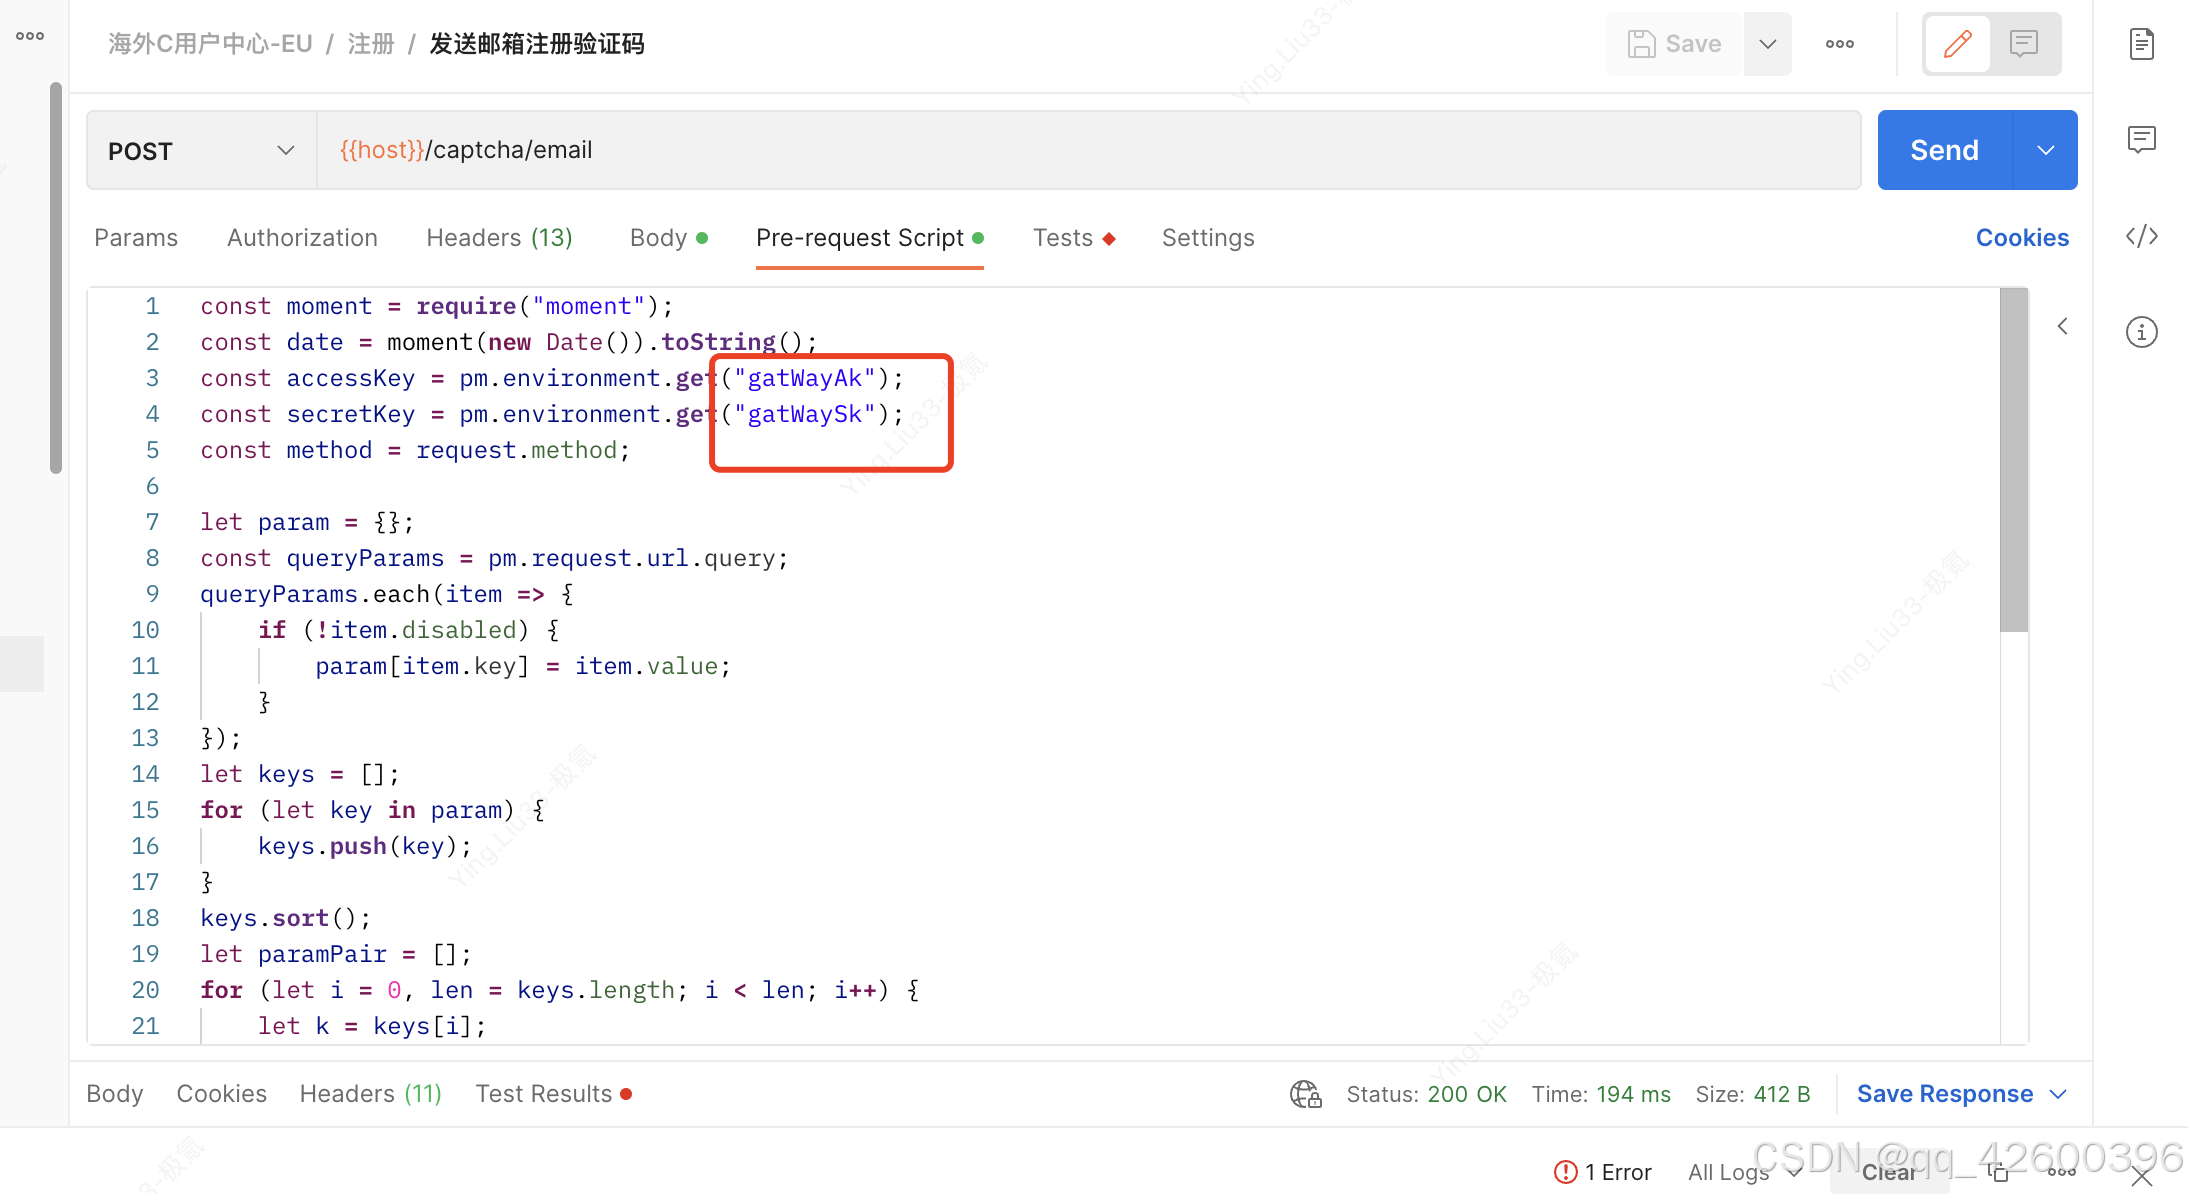Image resolution: width=2188 pixels, height=1194 pixels.
Task: Open the comments icon in right sidebar
Action: pos(2141,139)
